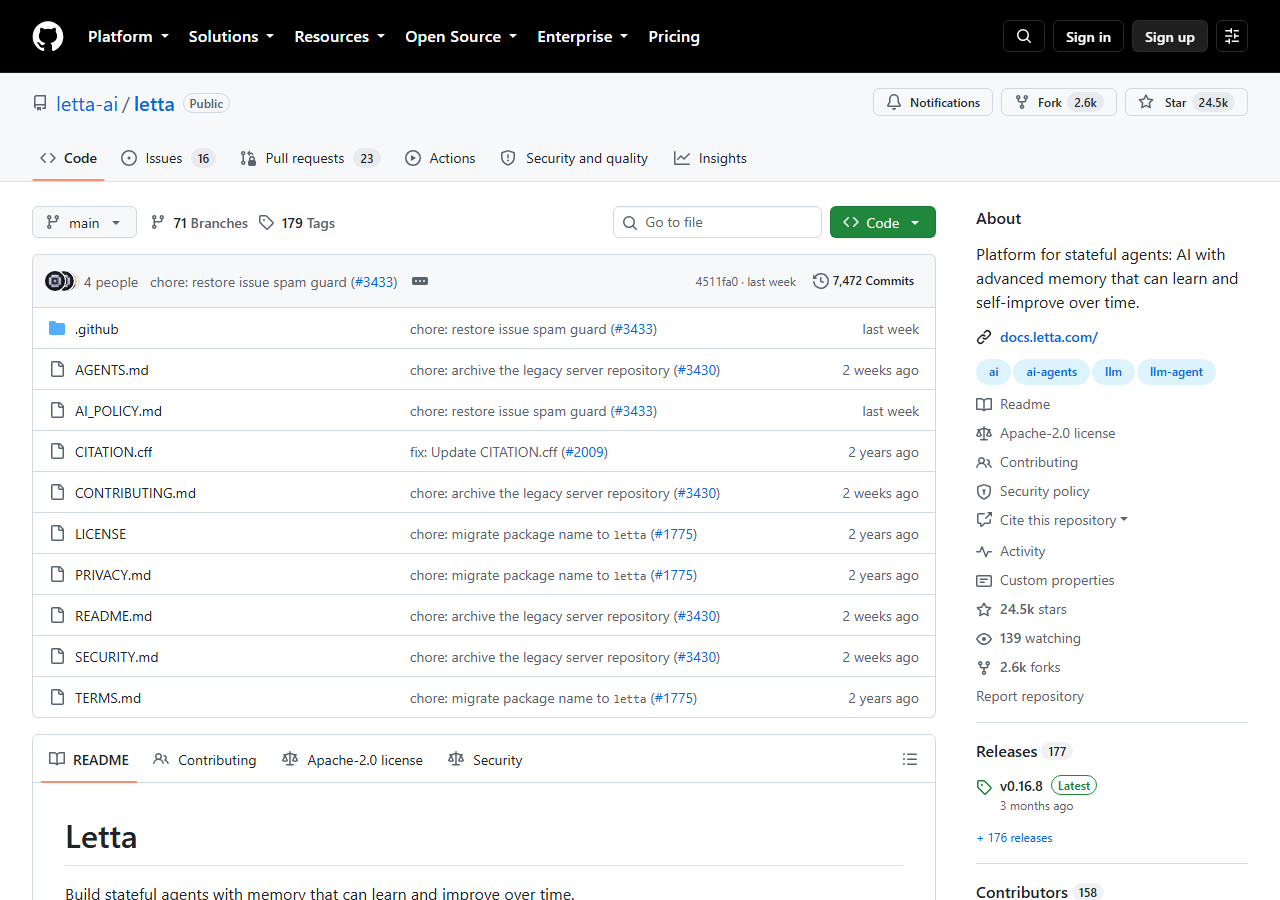This screenshot has height=900, width=1280.
Task: View 71 Branches
Action: point(199,223)
